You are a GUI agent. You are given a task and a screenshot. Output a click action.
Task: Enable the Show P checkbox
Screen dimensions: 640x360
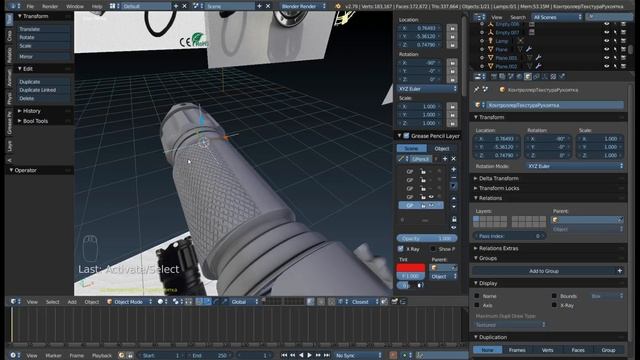point(433,249)
